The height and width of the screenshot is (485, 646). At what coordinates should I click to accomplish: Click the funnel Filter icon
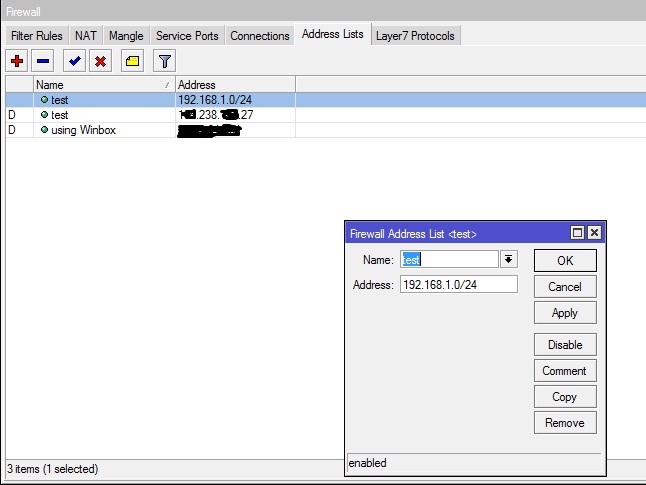(164, 61)
